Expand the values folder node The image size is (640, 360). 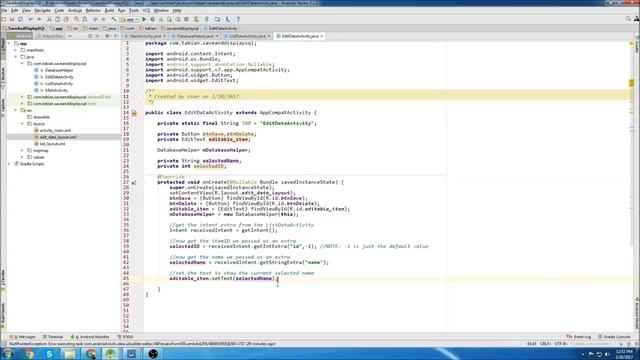pos(22,157)
